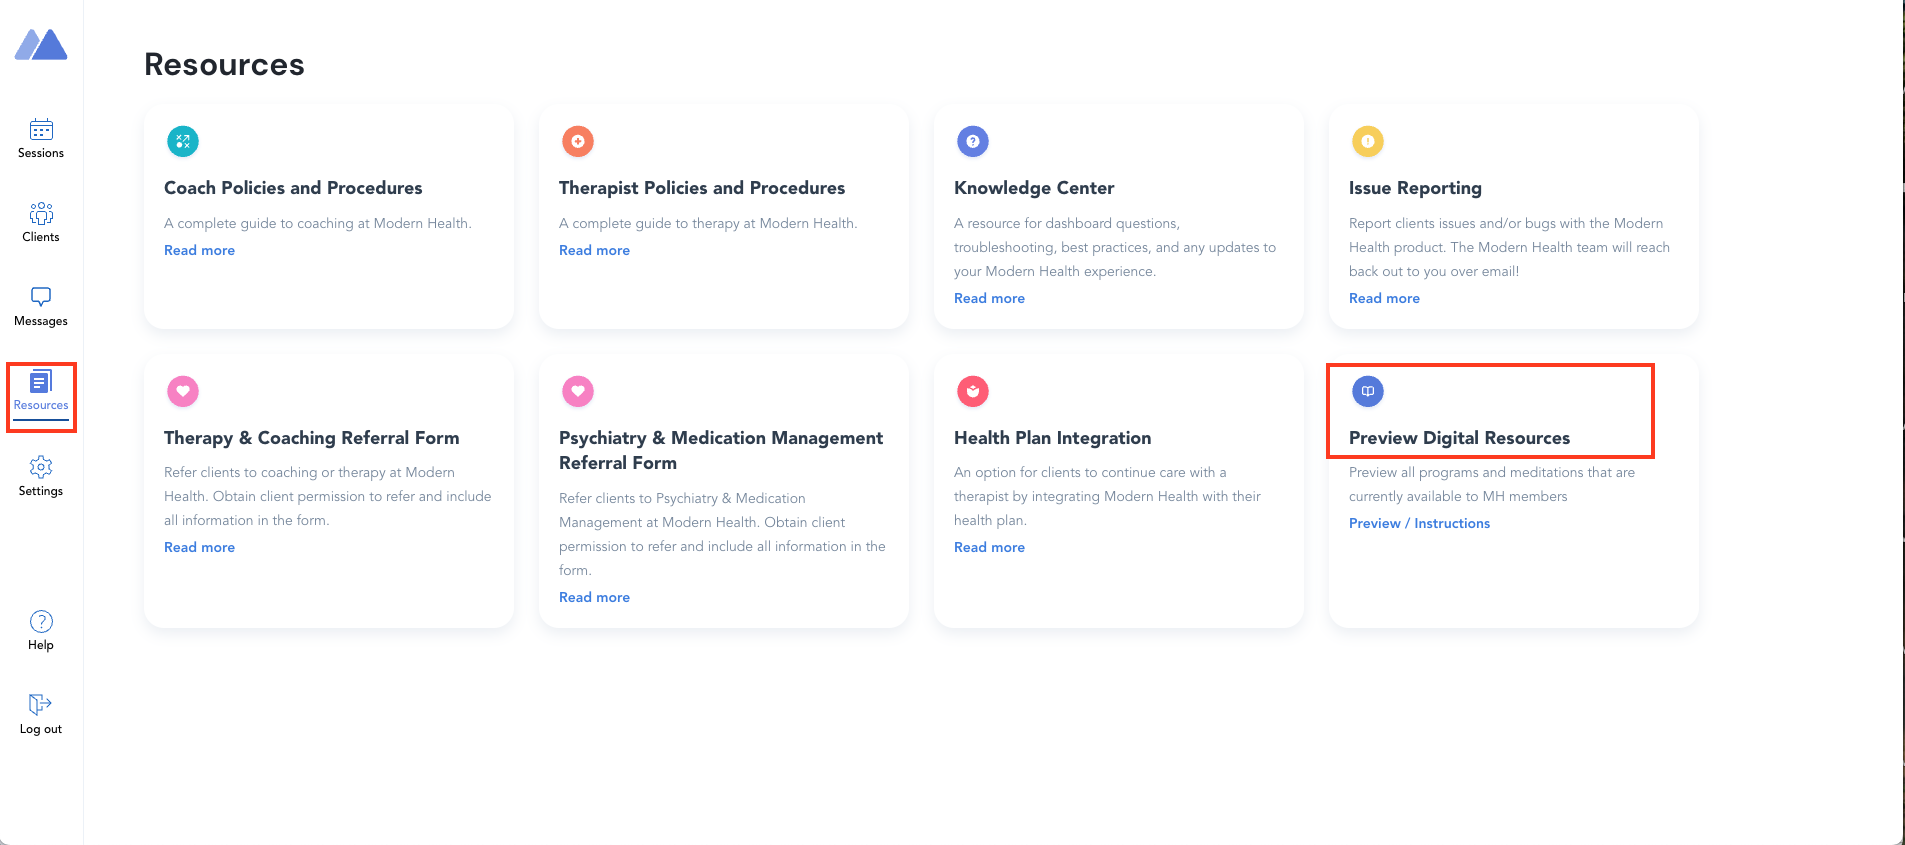Read more about Coach Policies and Procedures
1905x845 pixels.
(199, 251)
